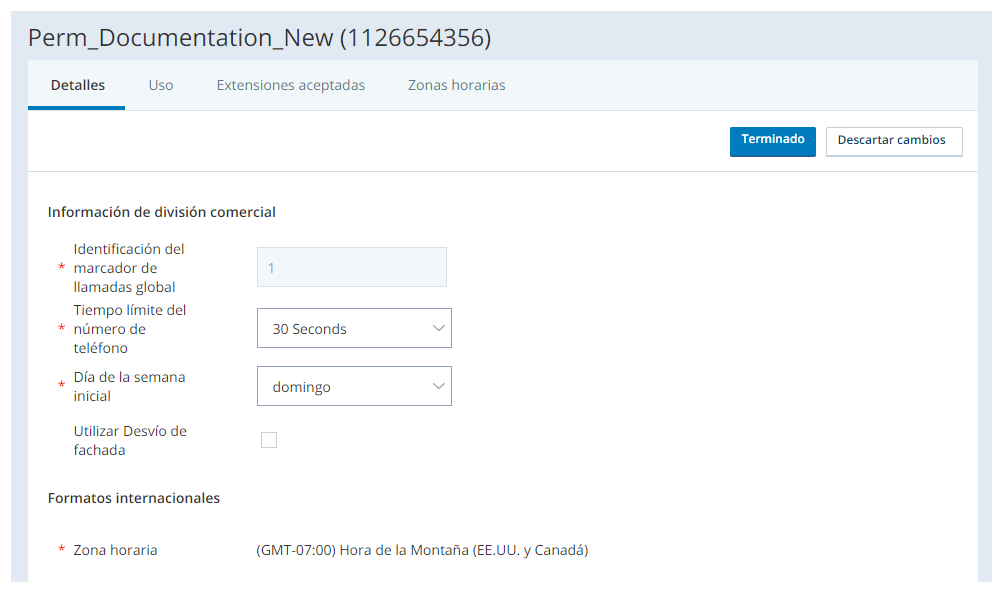Click the Zona horaria label
The height and width of the screenshot is (594, 999).
pyautogui.click(x=115, y=550)
